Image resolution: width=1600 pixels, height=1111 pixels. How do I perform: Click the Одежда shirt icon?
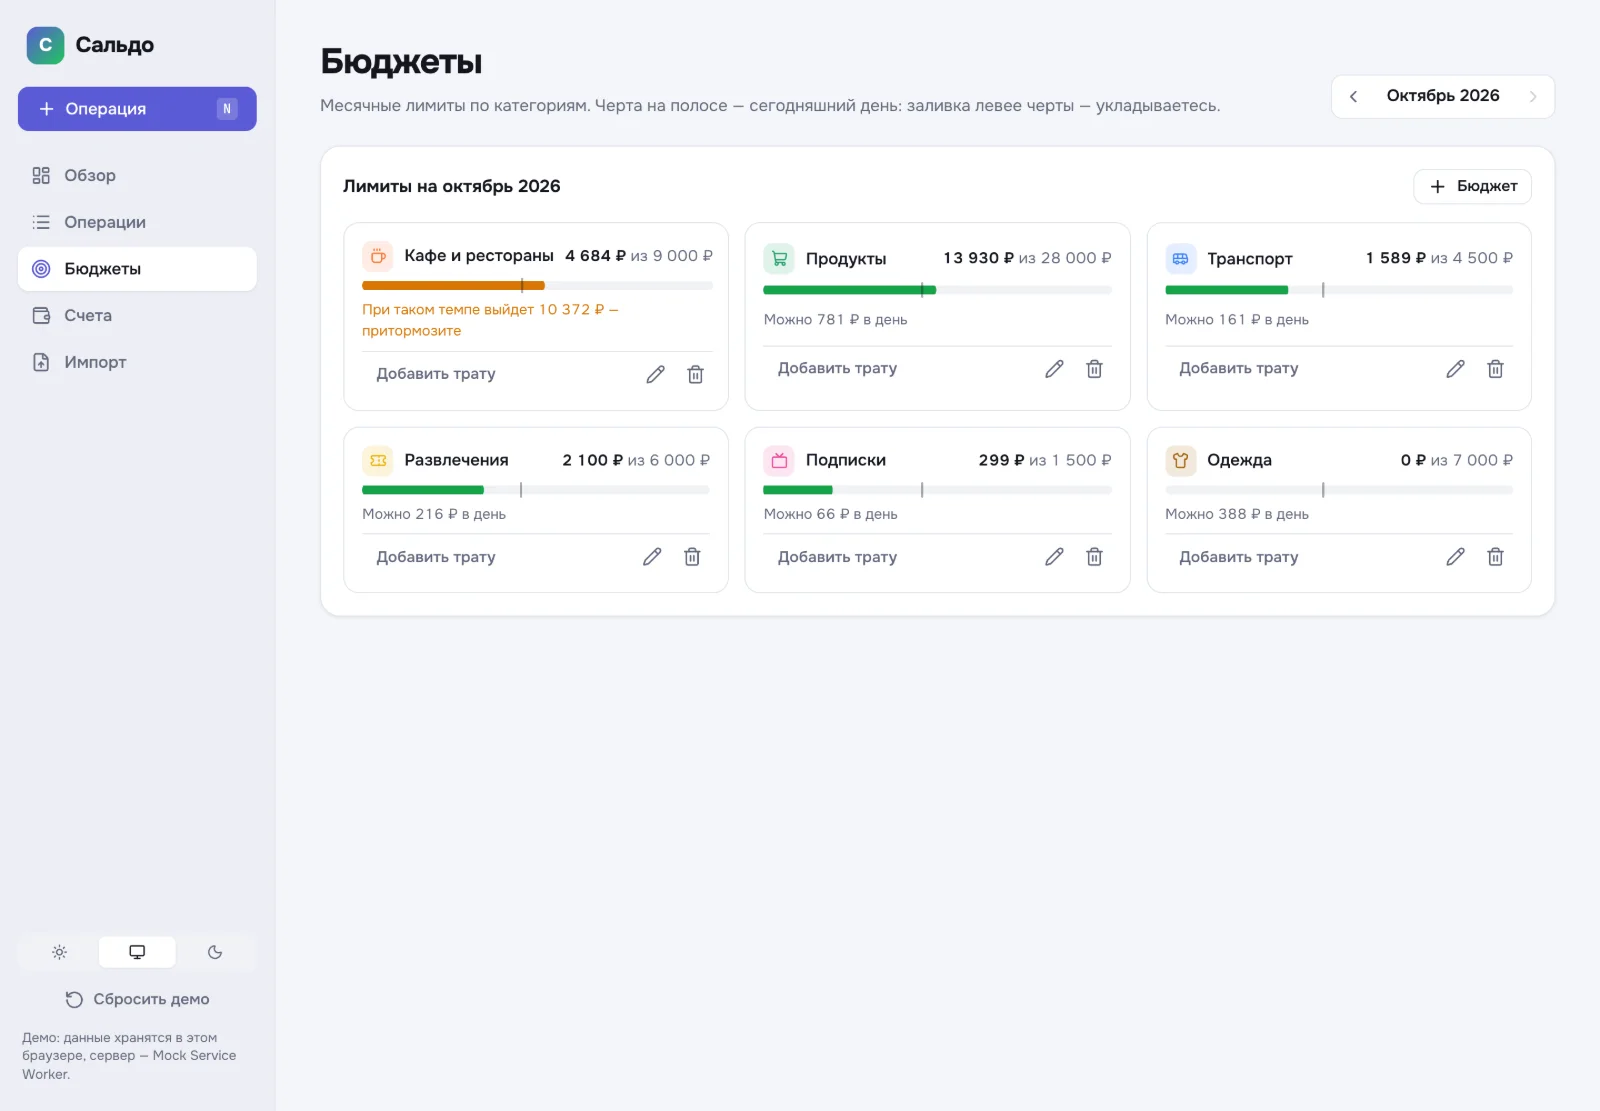pos(1181,460)
